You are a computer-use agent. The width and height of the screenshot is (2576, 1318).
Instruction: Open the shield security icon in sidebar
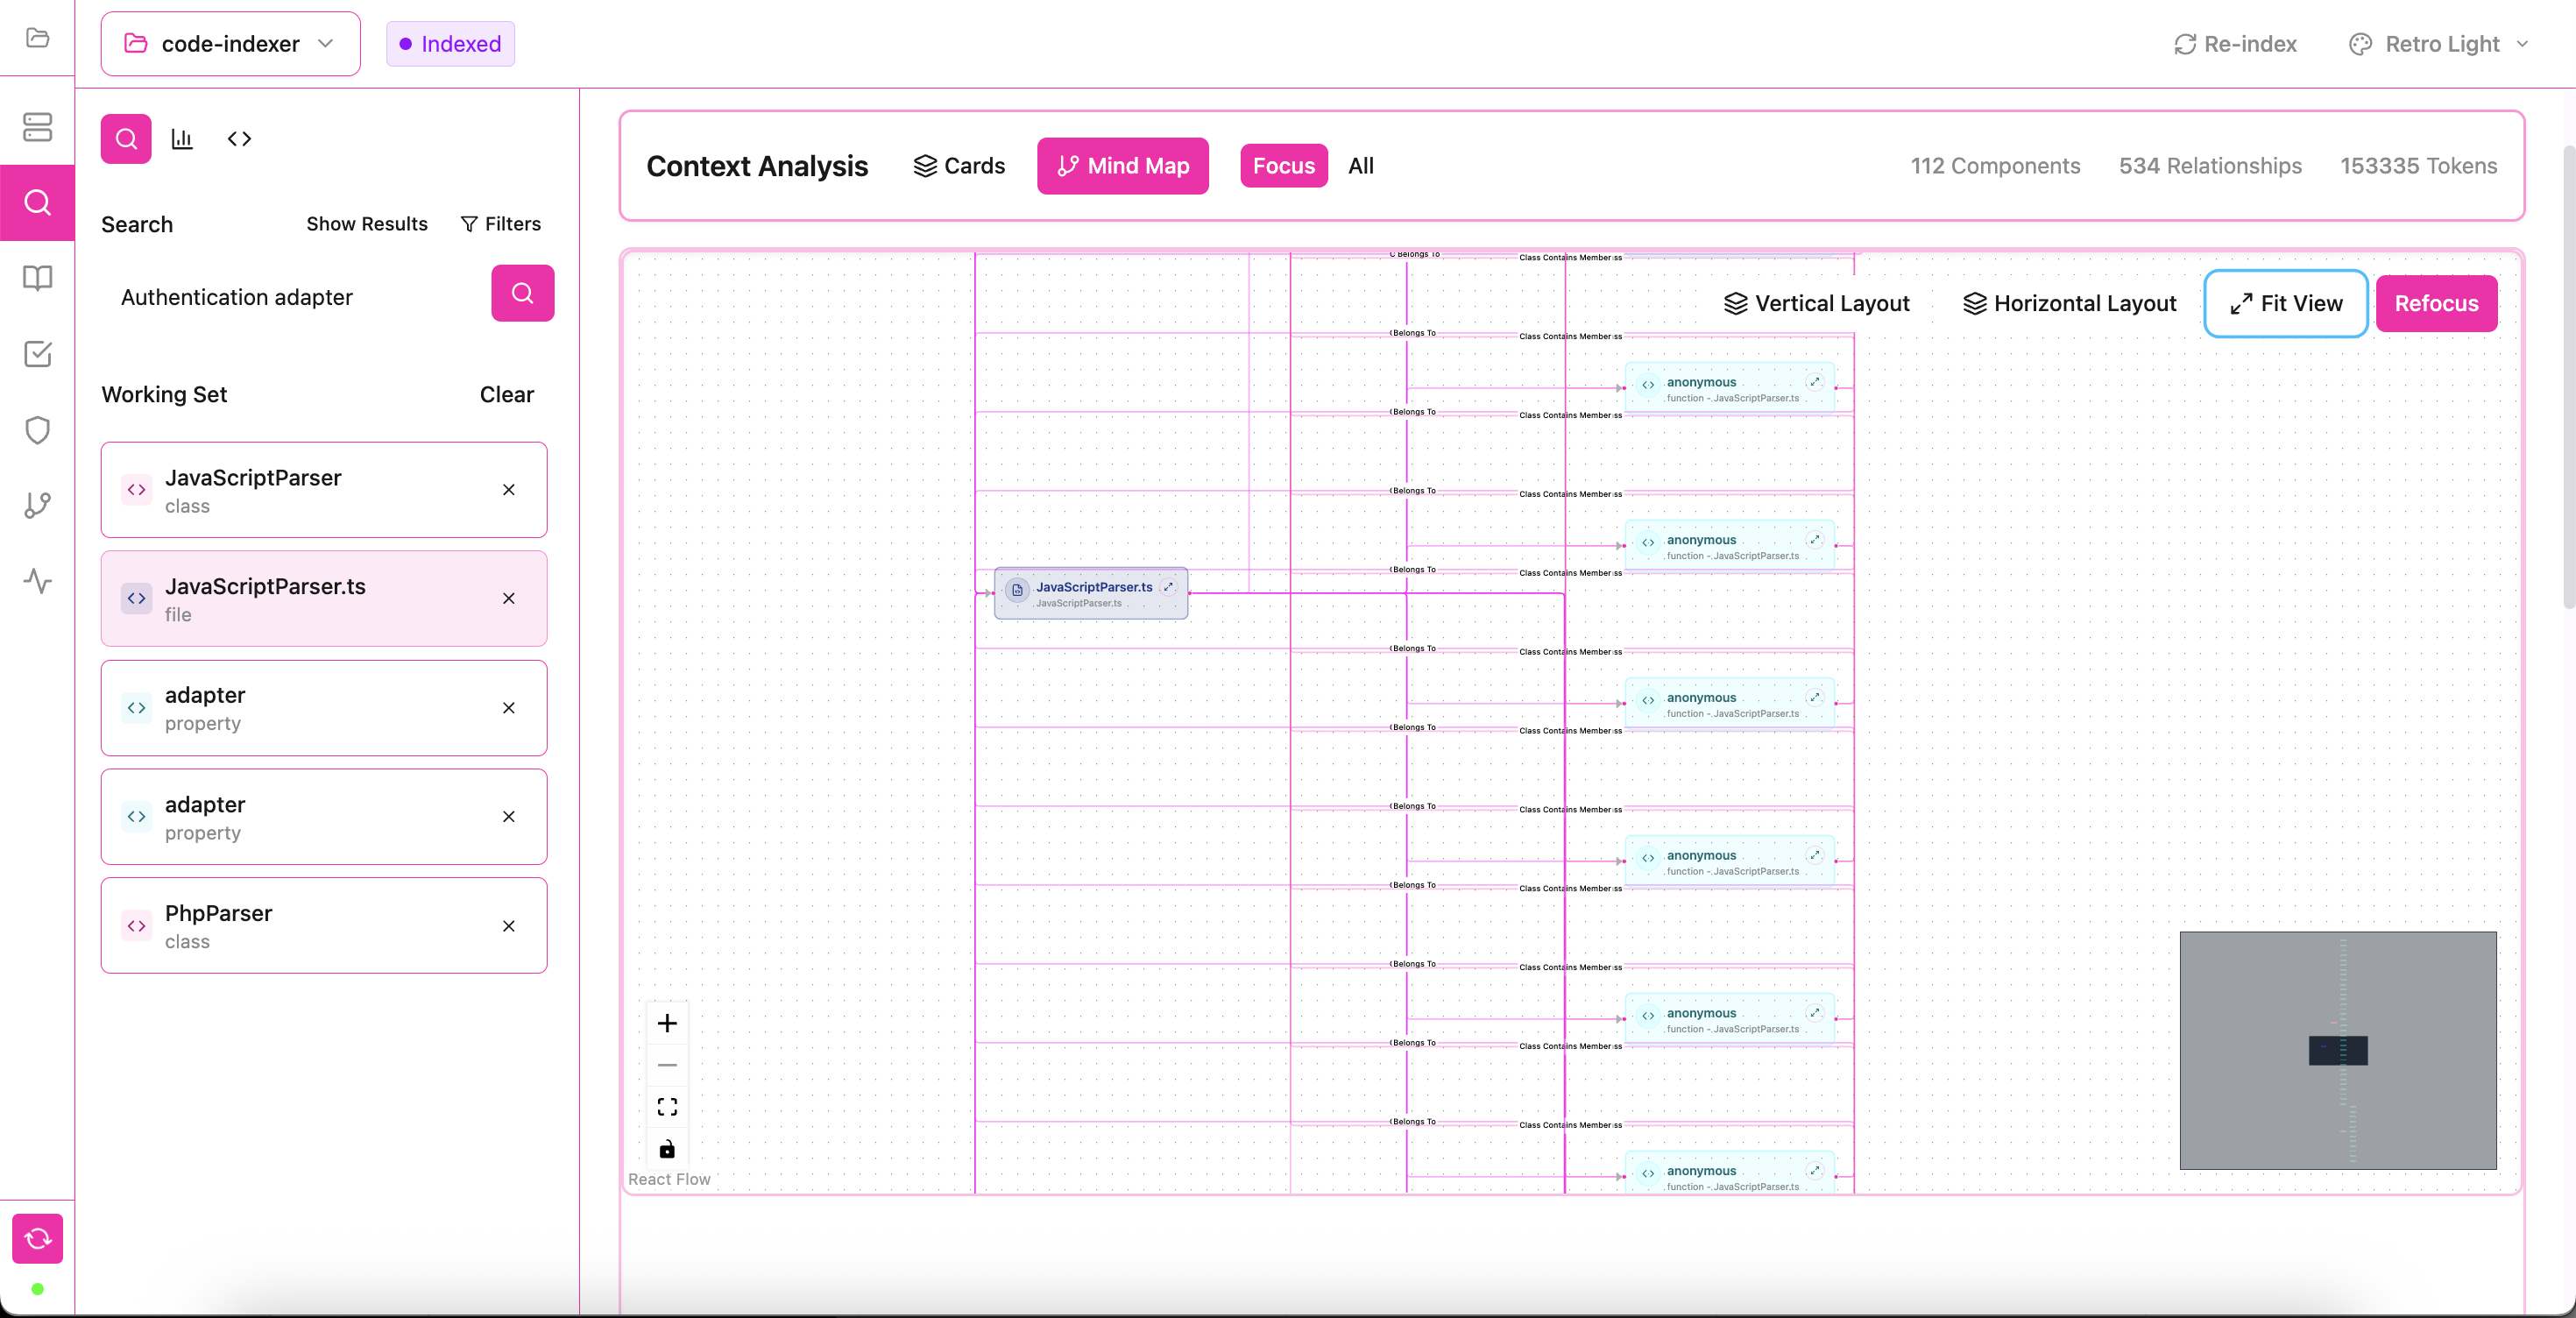click(37, 430)
